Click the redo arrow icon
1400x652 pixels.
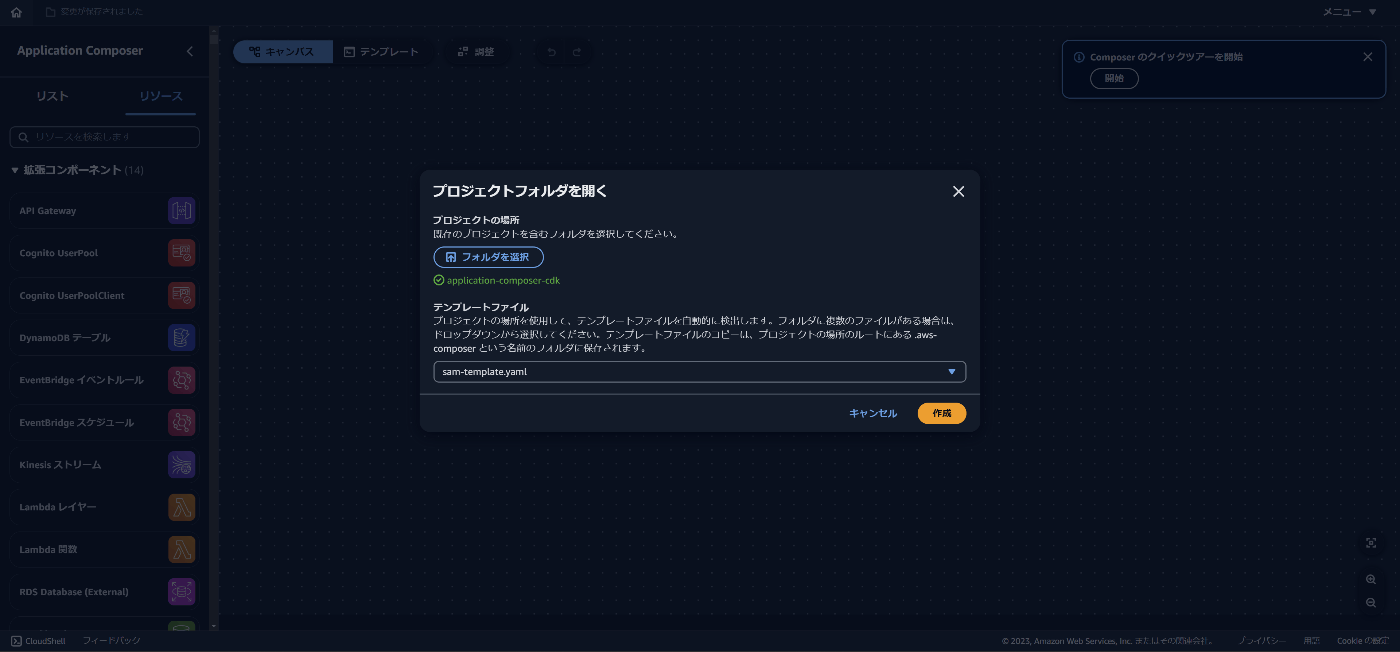click(x=577, y=52)
